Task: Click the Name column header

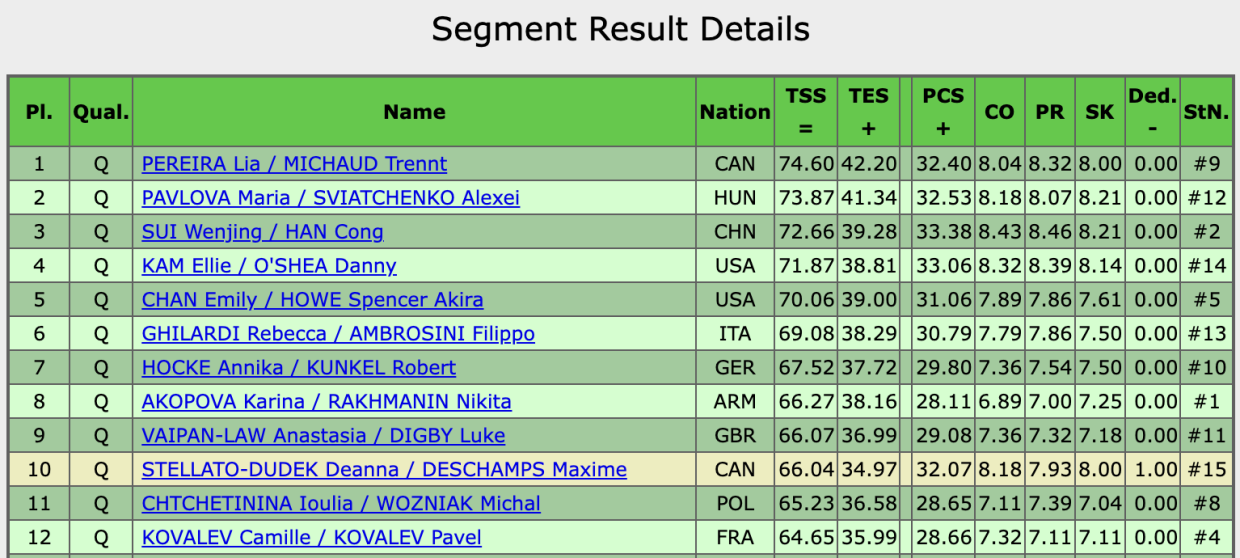Action: 414,112
